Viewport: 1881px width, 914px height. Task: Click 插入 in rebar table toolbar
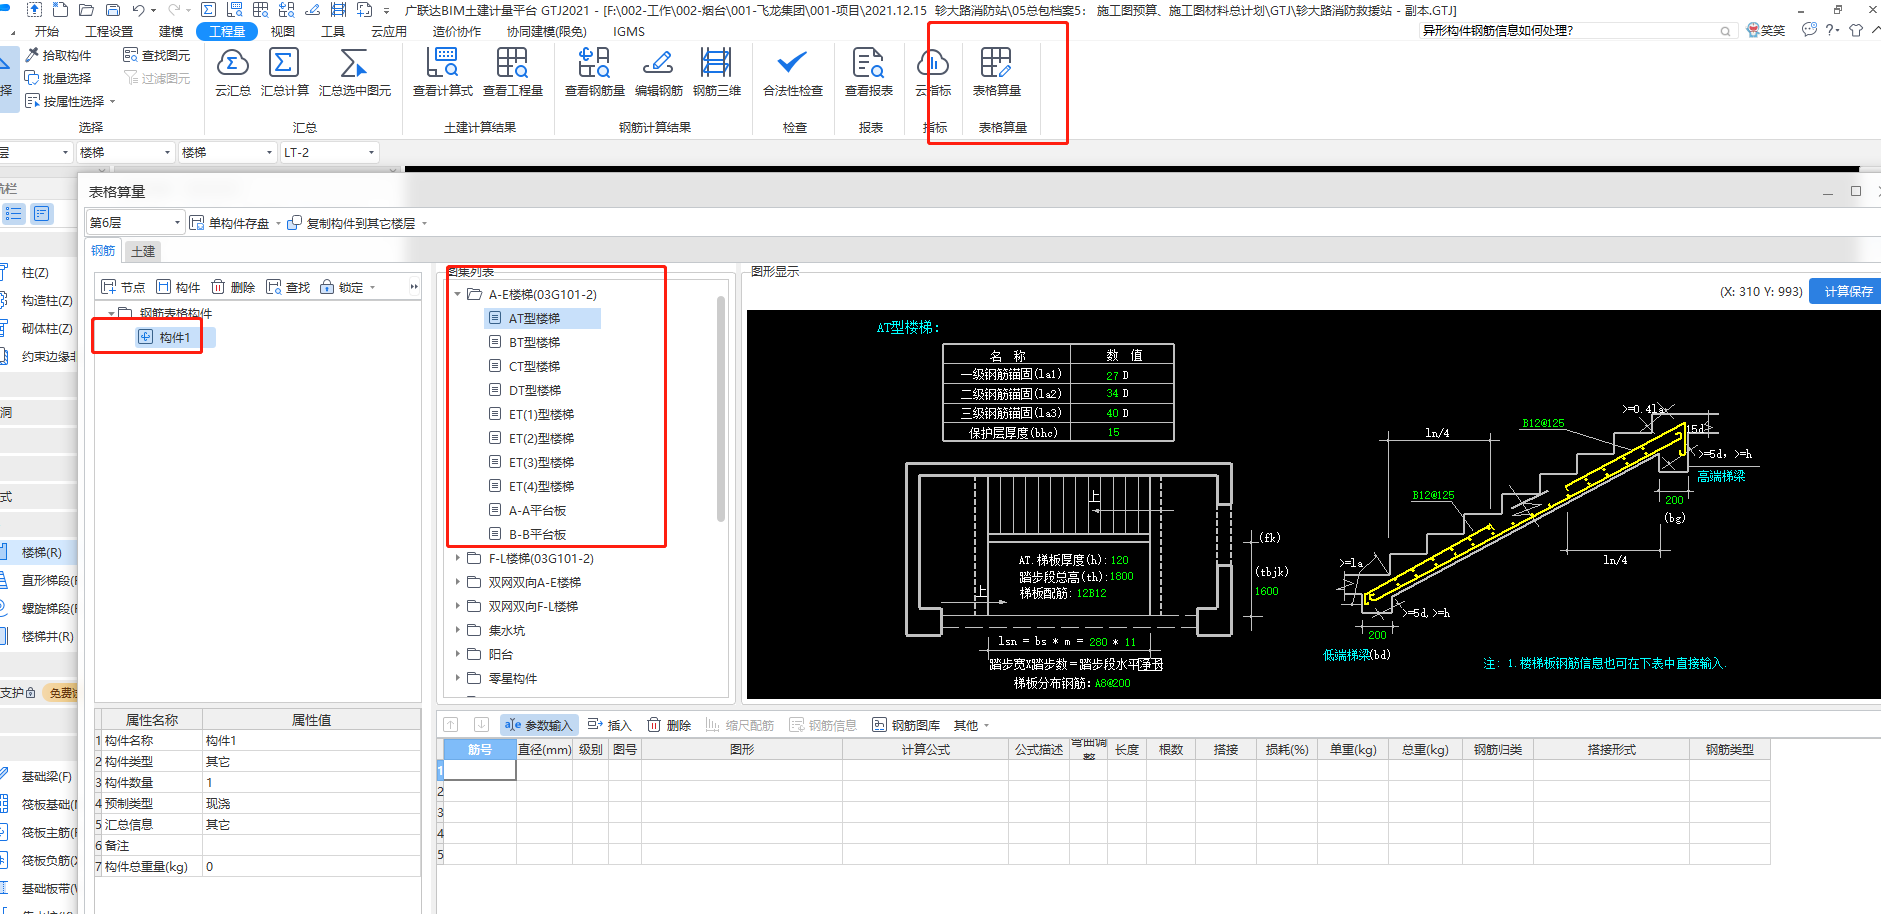click(610, 725)
